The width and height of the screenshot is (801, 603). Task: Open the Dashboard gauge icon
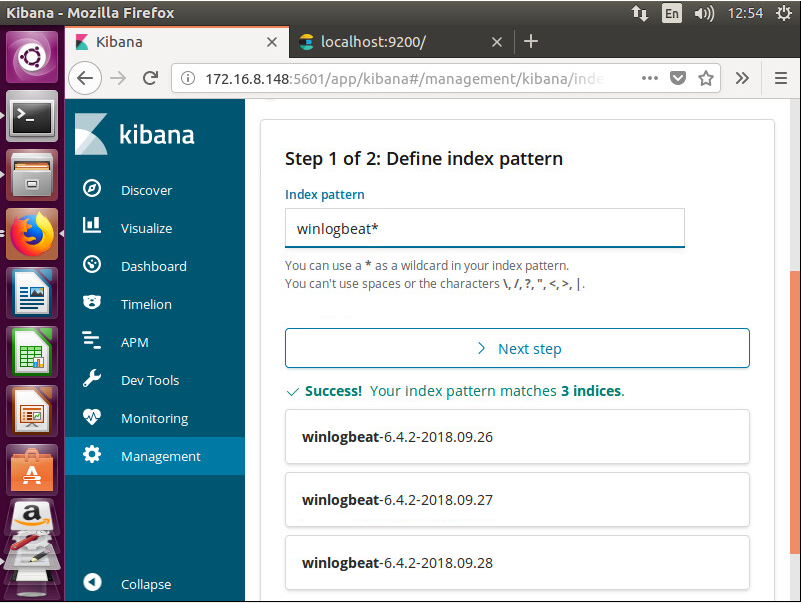pos(92,265)
